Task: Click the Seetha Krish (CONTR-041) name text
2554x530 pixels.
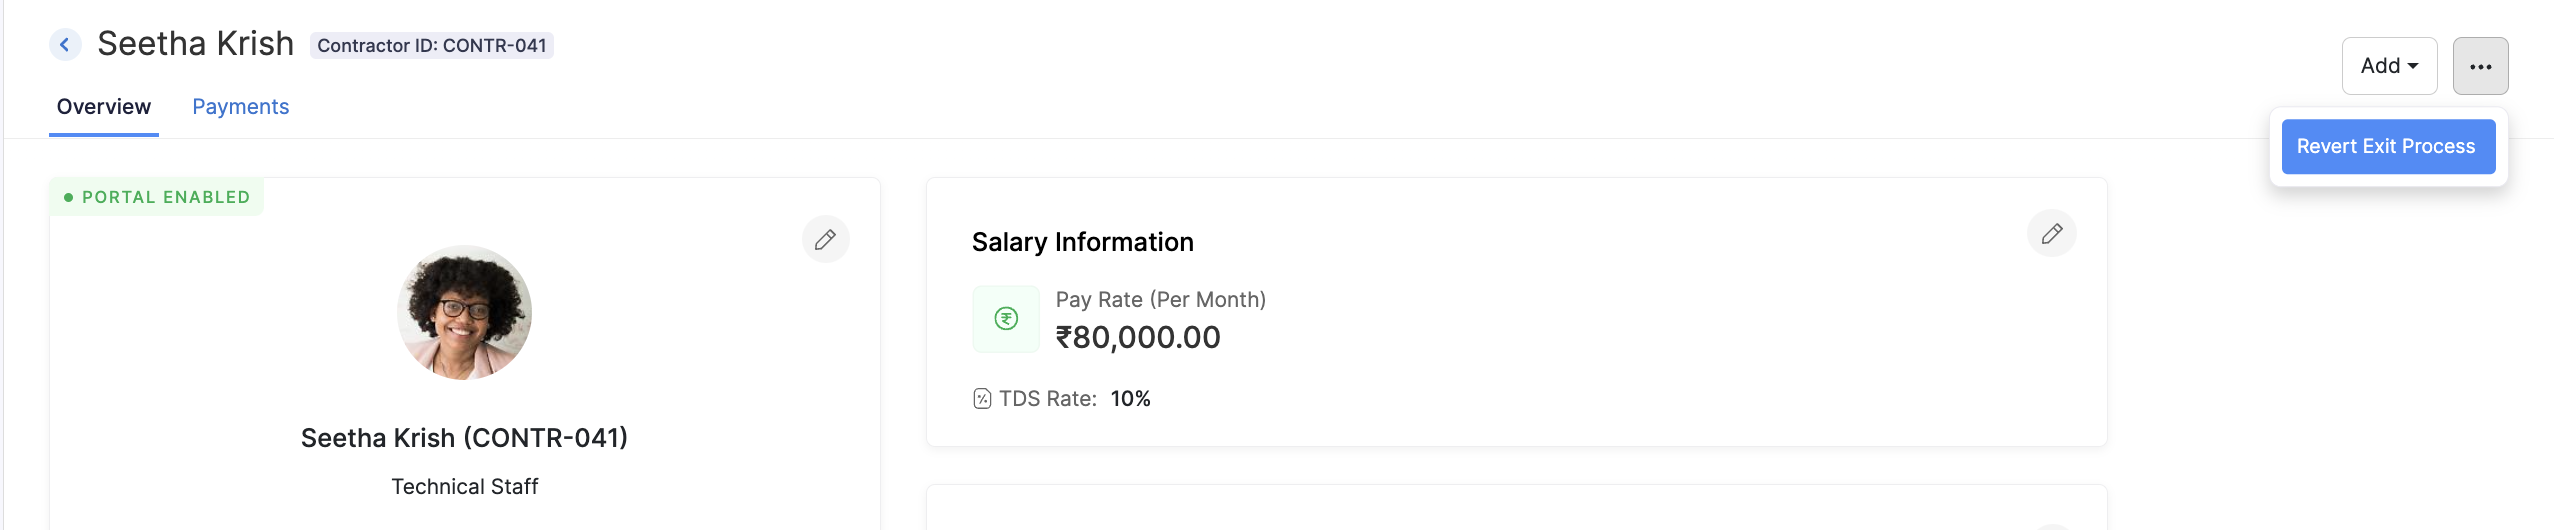Action: click(x=464, y=438)
